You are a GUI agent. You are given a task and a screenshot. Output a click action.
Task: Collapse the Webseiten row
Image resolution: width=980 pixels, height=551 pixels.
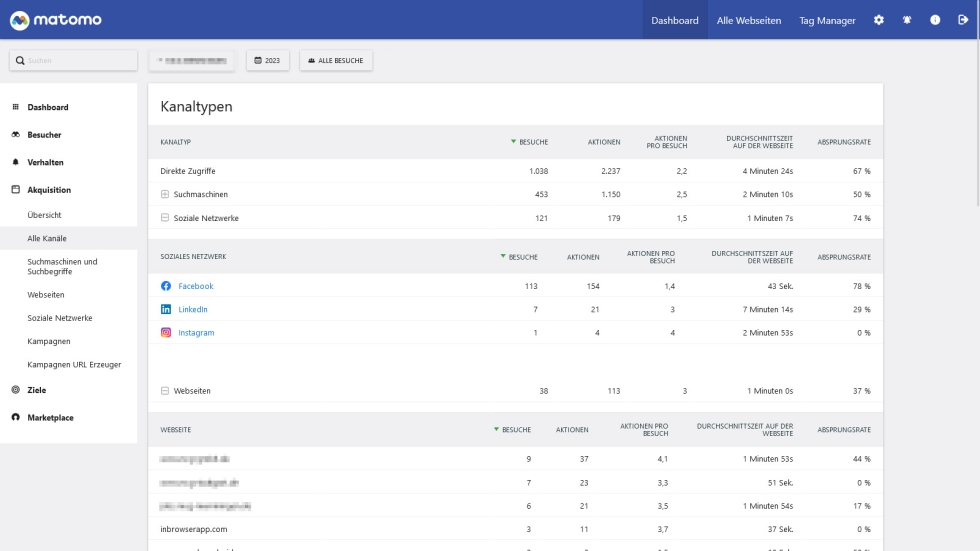165,391
